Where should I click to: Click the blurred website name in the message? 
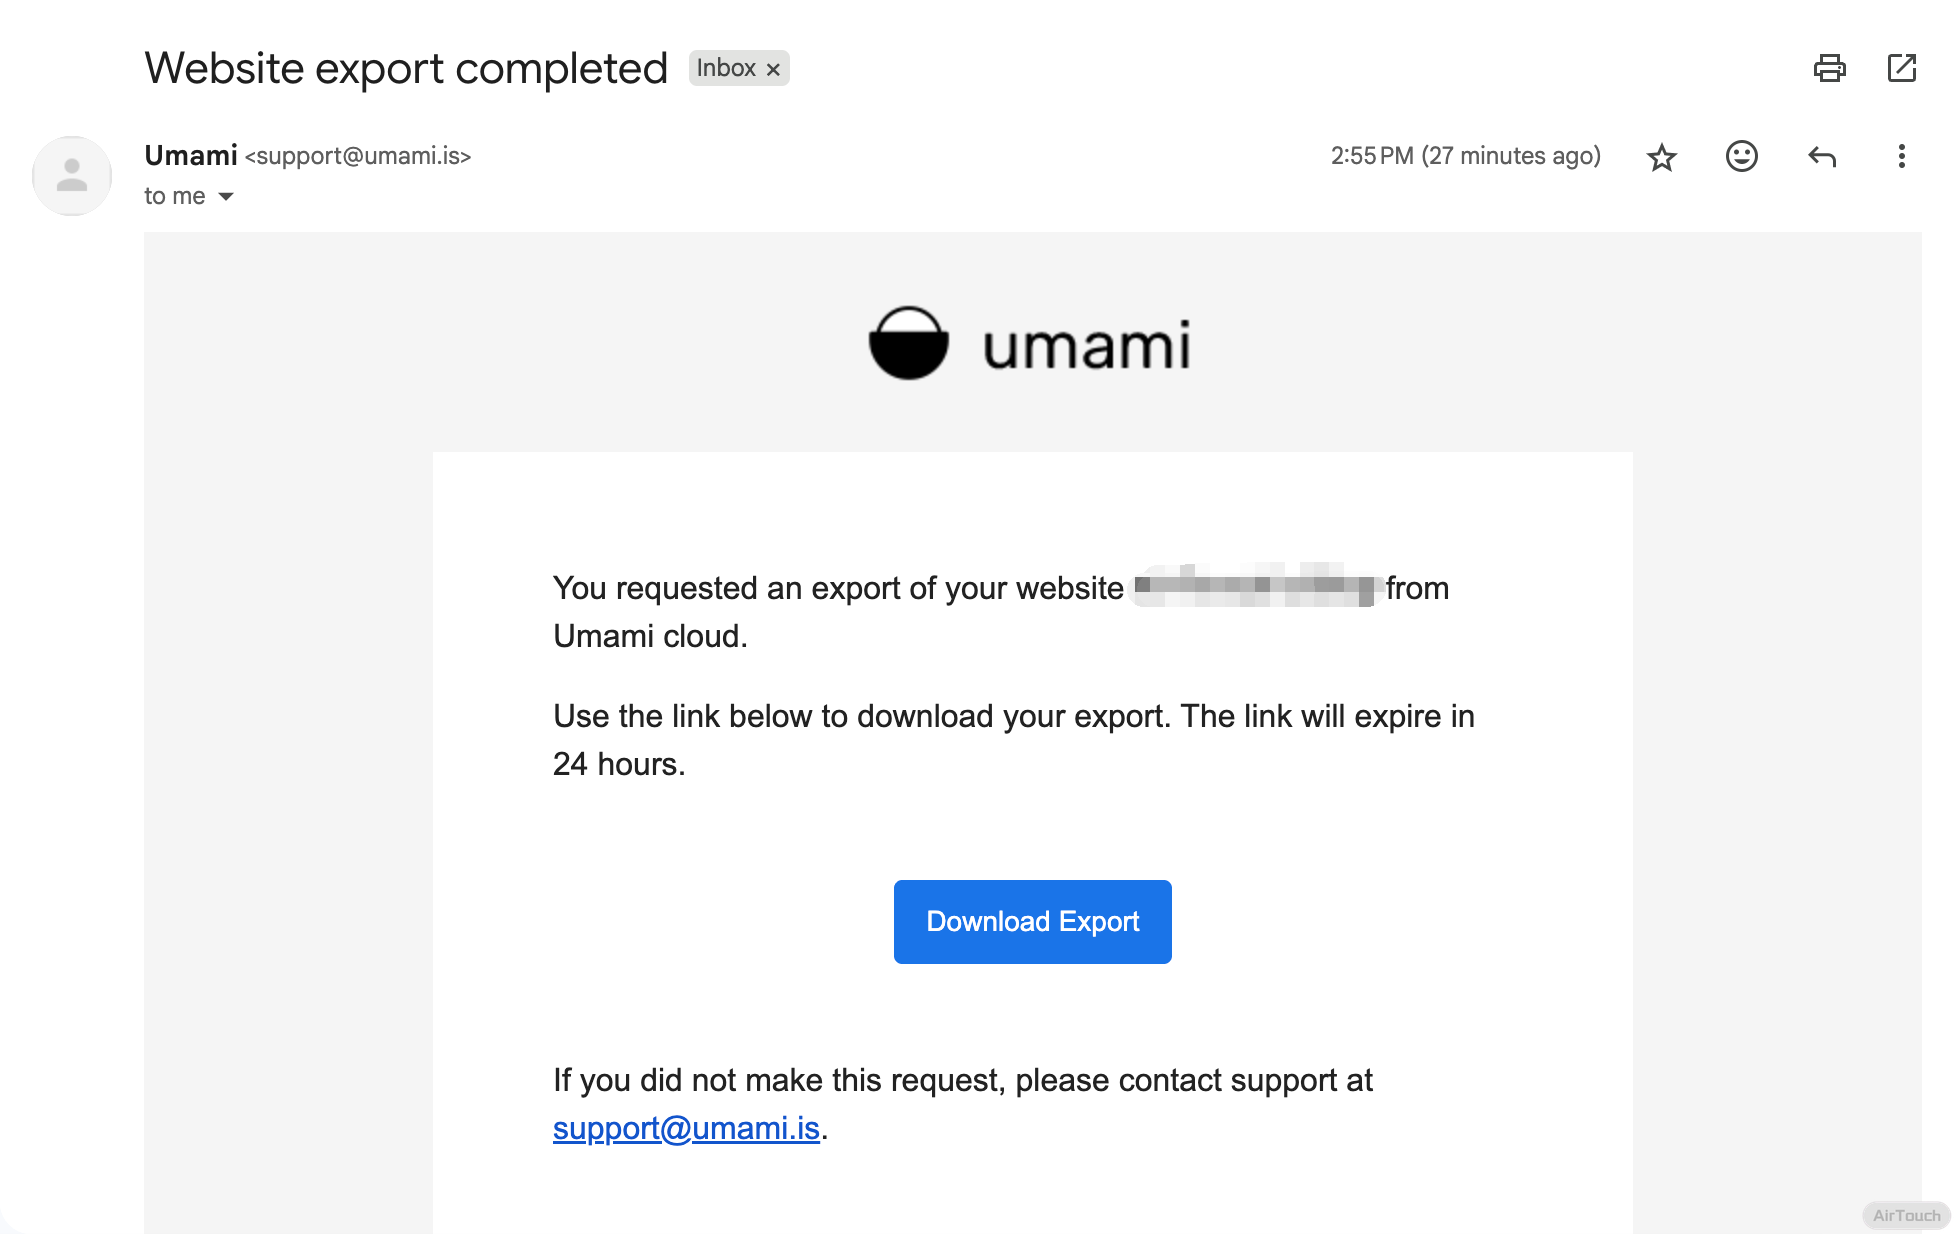click(x=1255, y=587)
